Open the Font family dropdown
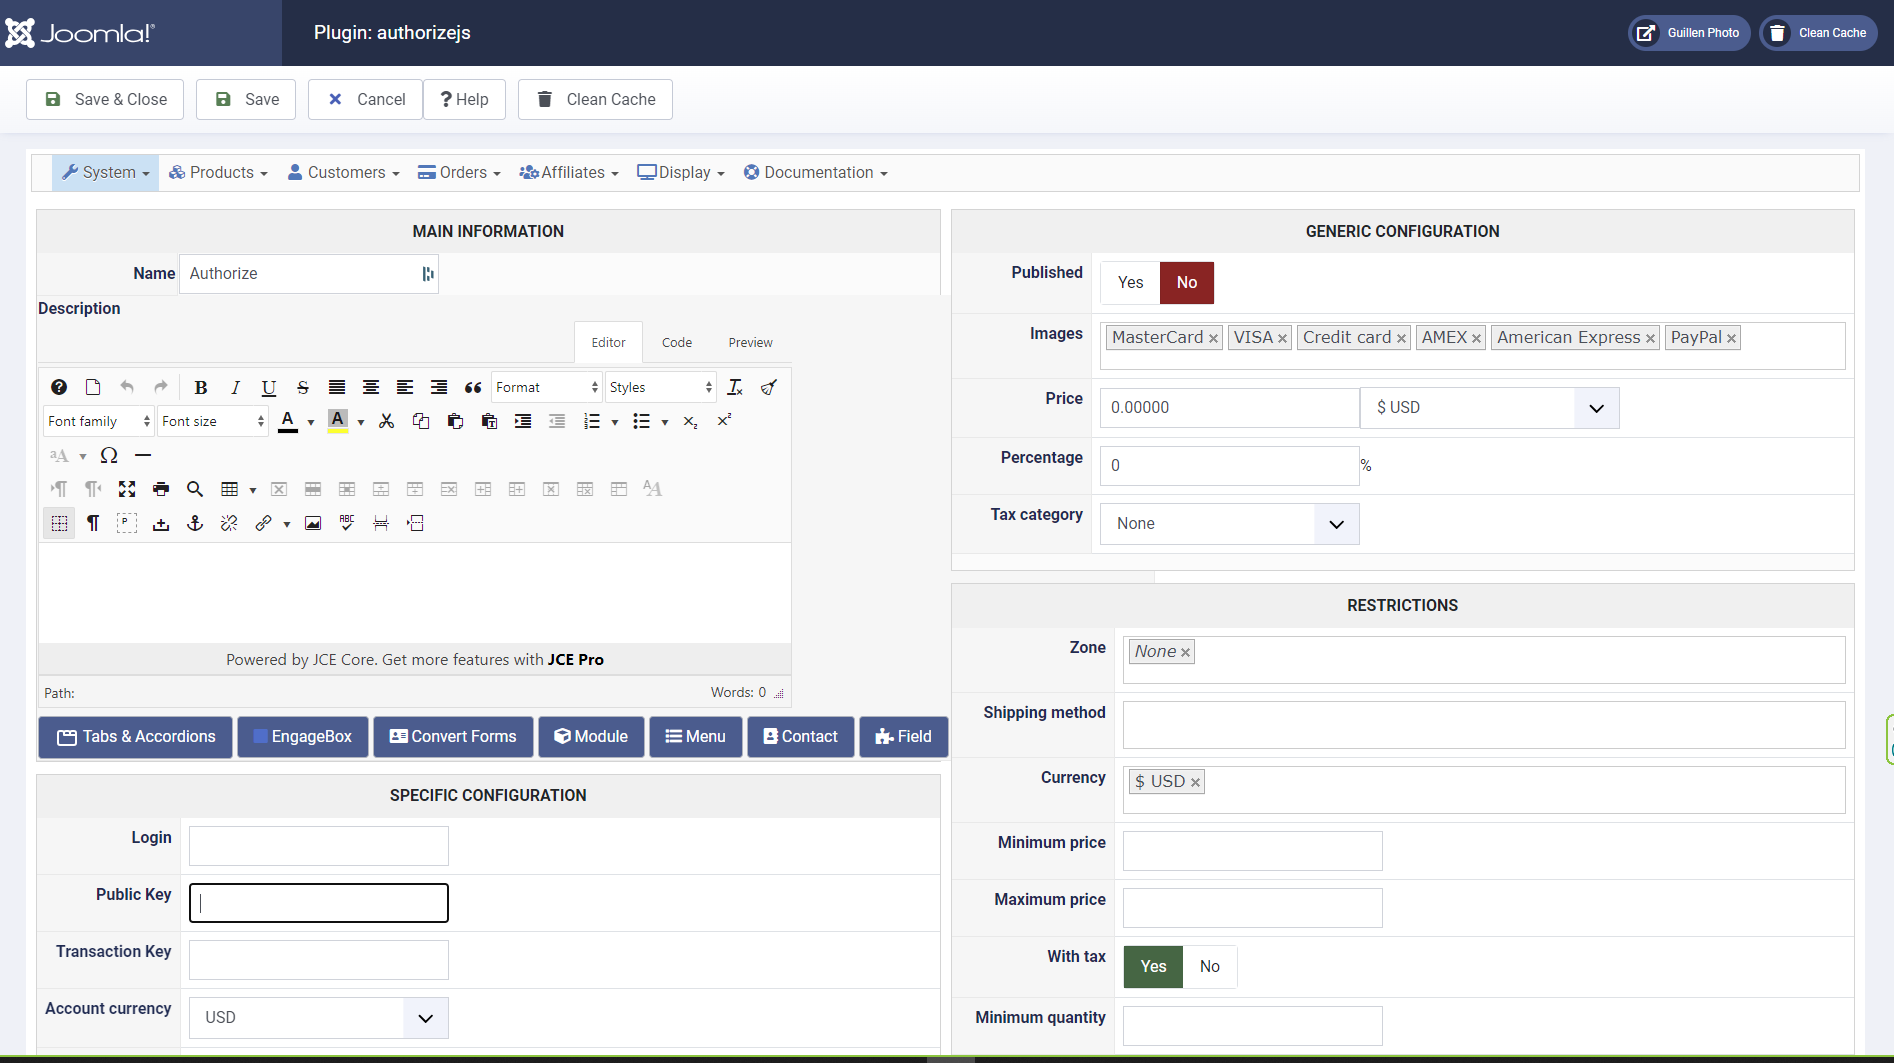 98,422
